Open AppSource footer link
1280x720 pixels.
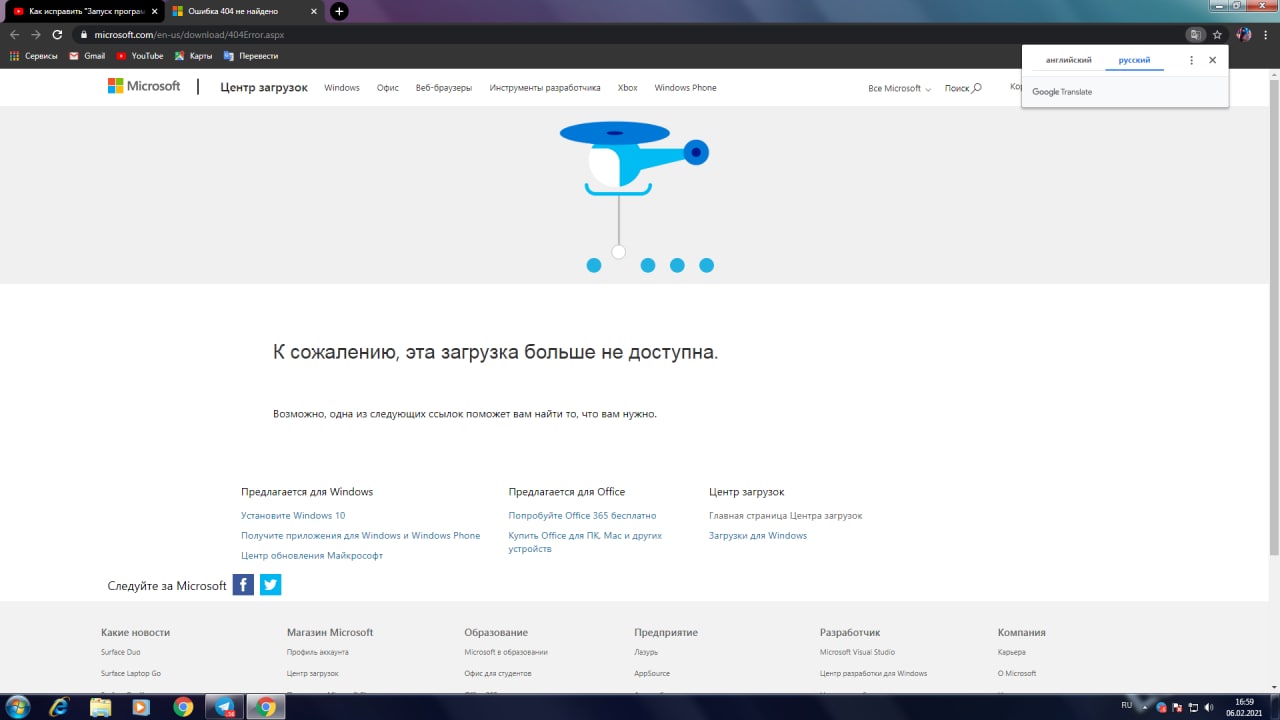pos(652,673)
